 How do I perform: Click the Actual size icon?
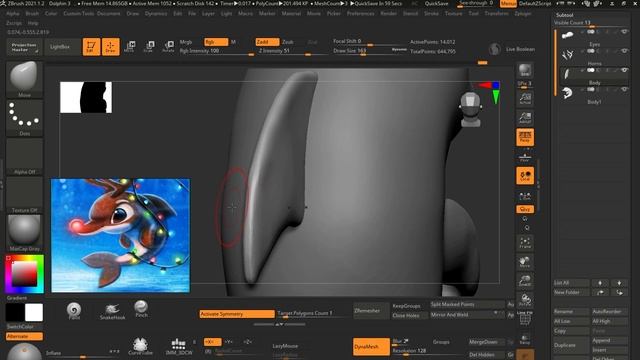point(525,99)
